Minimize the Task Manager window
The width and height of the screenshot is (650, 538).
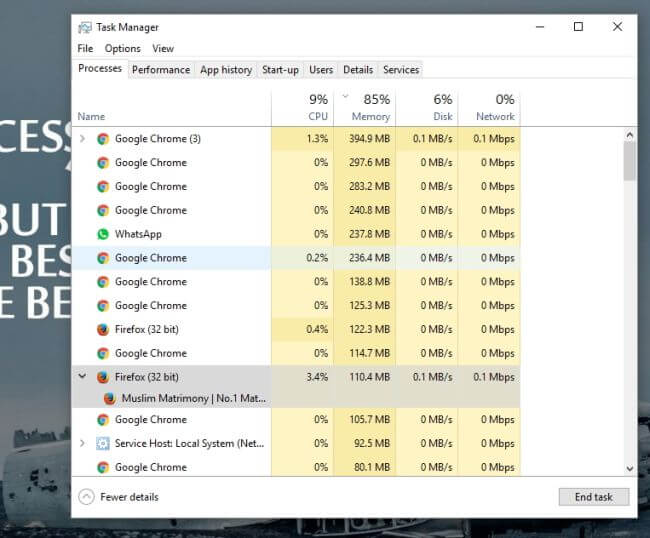540,27
